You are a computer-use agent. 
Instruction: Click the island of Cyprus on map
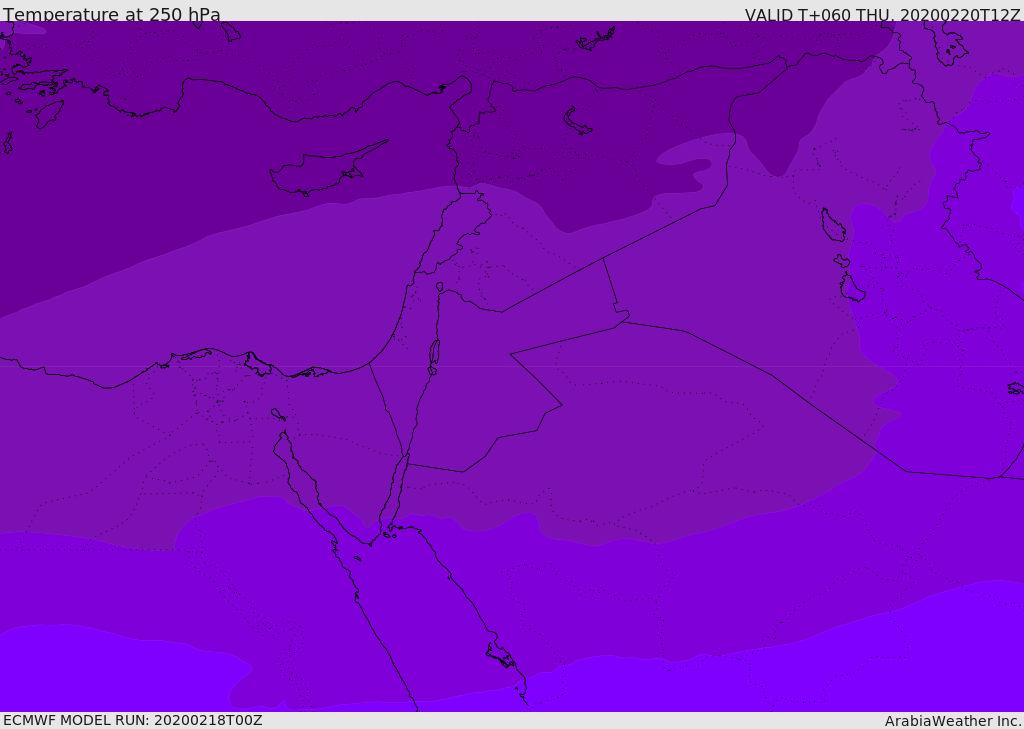(x=327, y=169)
